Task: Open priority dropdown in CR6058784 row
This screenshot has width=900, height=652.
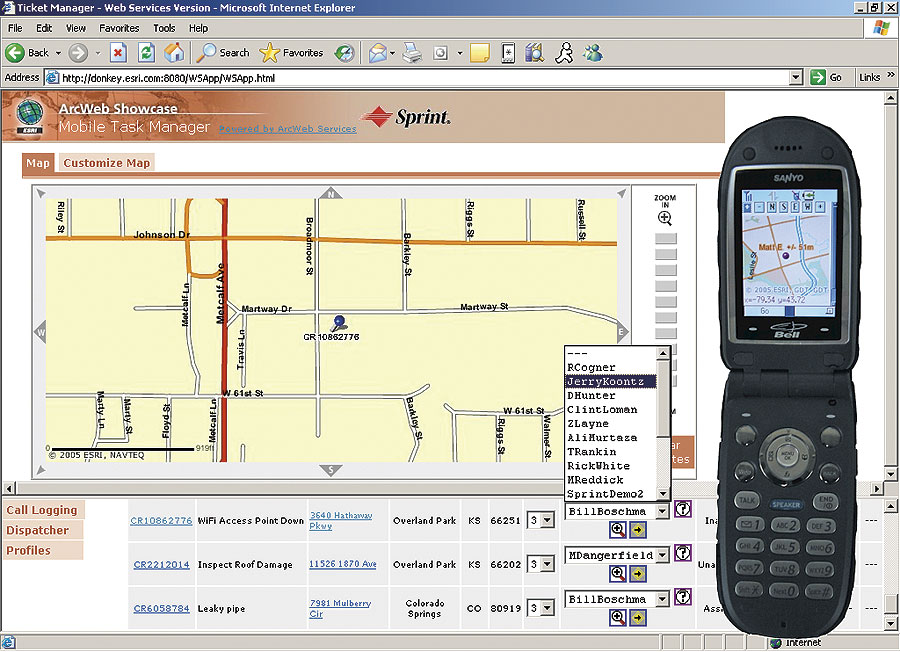Action: [548, 608]
